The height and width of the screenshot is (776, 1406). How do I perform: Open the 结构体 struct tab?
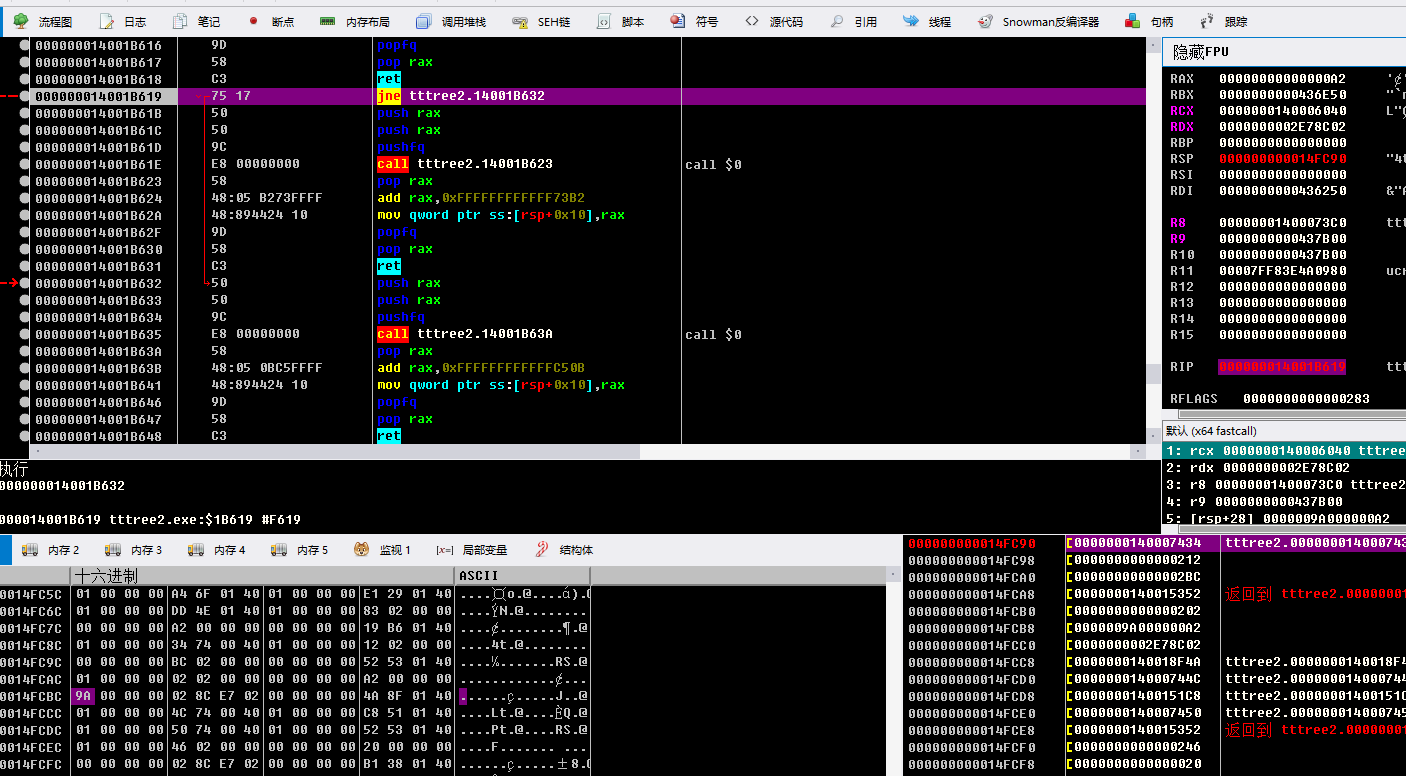564,550
